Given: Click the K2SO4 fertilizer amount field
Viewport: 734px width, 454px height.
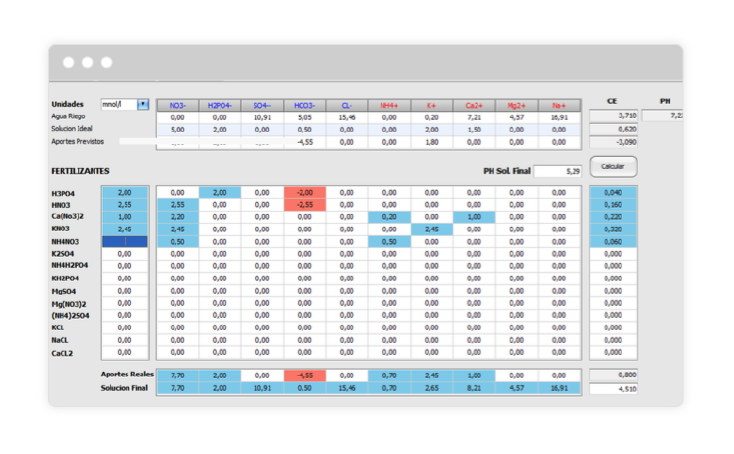Looking at the screenshot, I should 125,254.
